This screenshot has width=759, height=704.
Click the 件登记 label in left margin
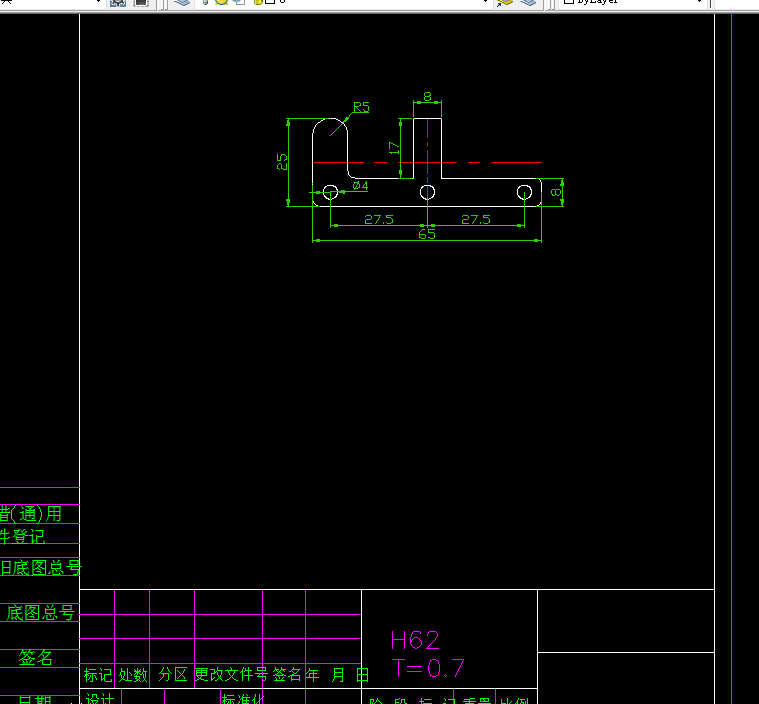[22, 536]
